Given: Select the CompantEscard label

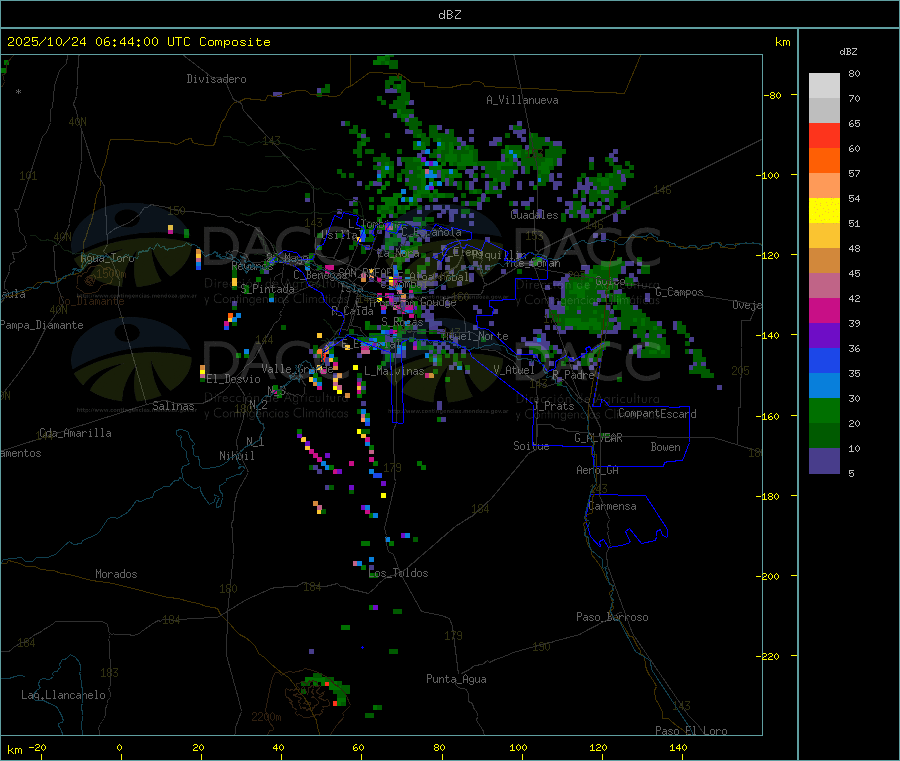Looking at the screenshot, I should 657,414.
